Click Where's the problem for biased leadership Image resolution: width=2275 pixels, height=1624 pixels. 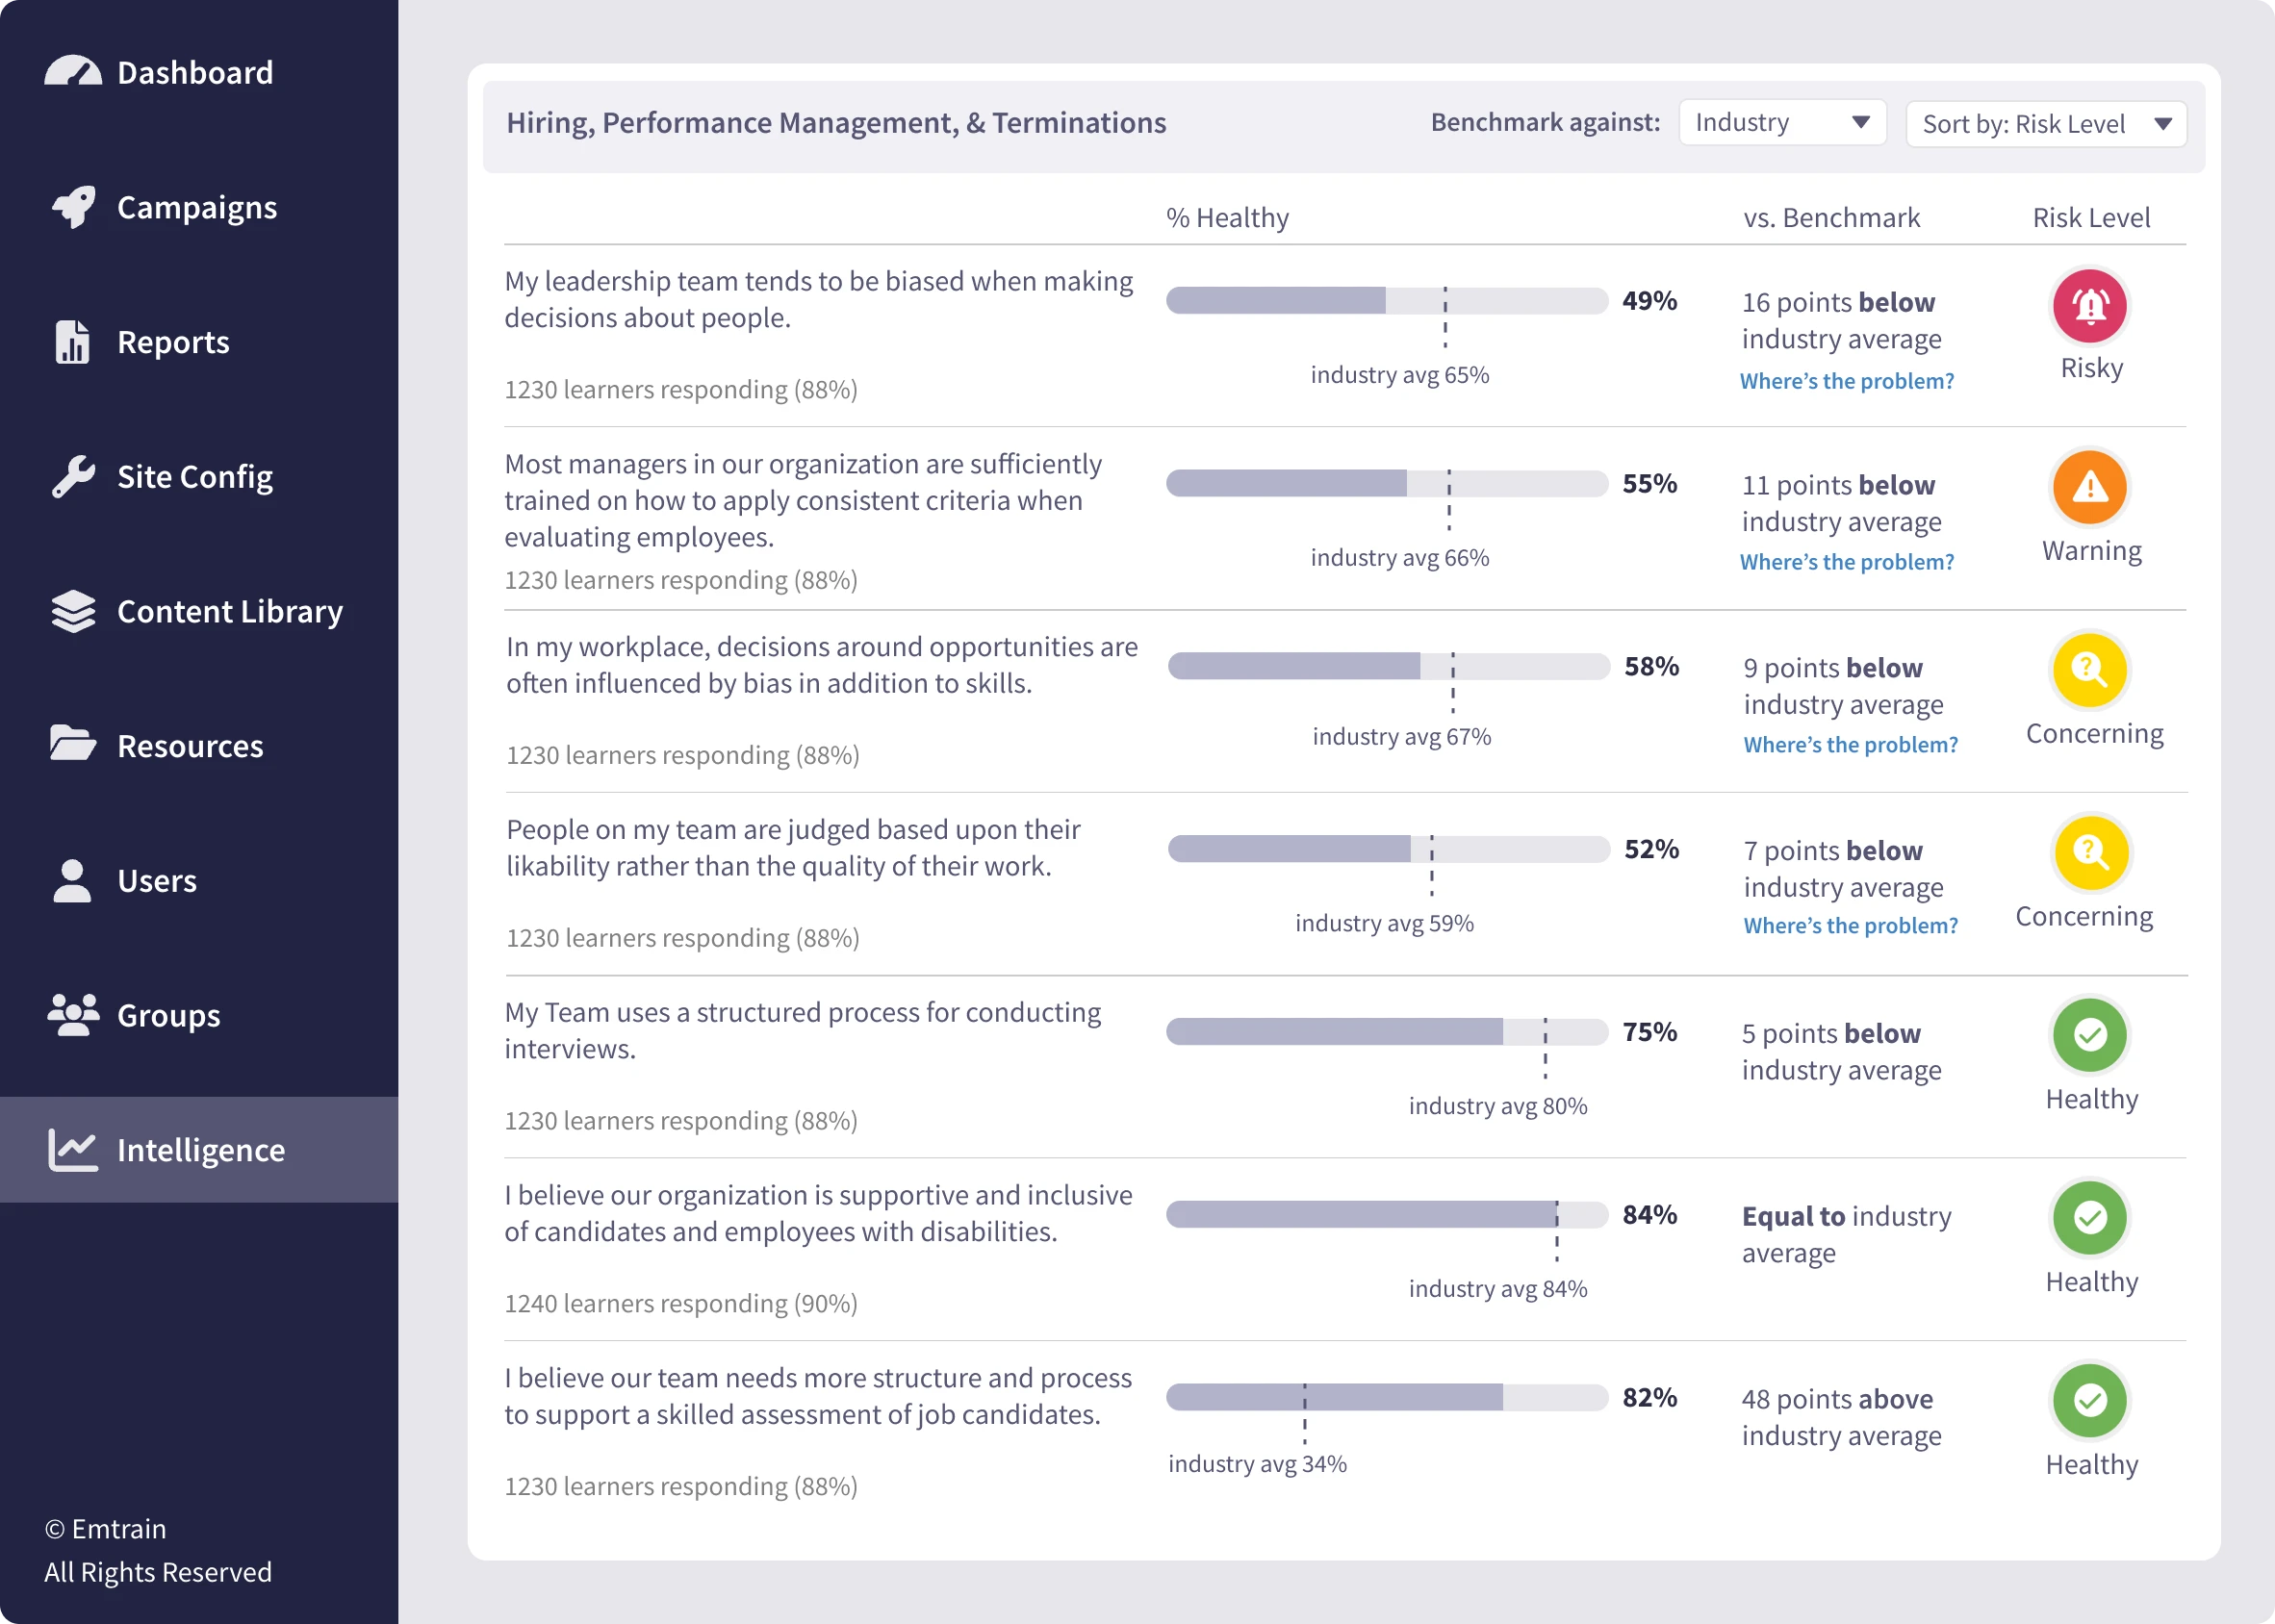click(1846, 381)
